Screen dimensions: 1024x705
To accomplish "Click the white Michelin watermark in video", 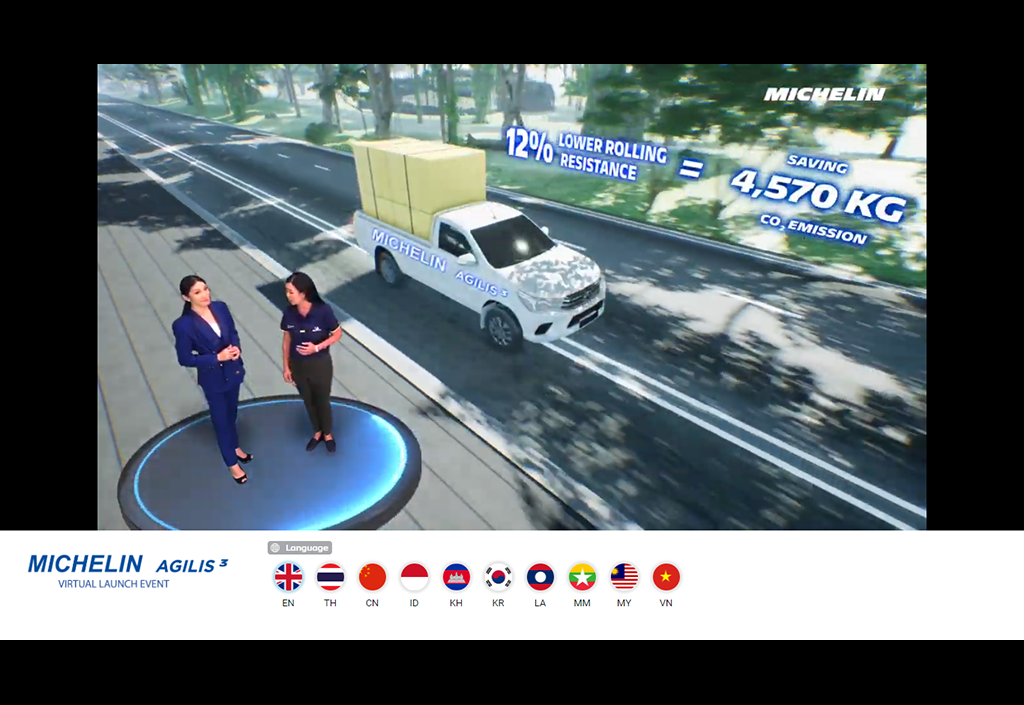I will tap(824, 94).
